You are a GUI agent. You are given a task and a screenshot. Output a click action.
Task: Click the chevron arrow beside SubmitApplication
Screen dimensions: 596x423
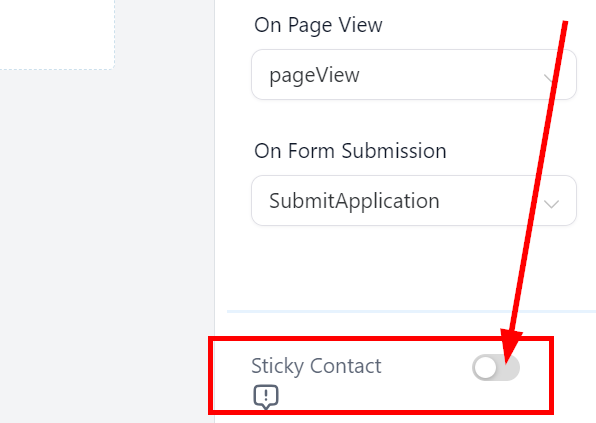click(551, 204)
